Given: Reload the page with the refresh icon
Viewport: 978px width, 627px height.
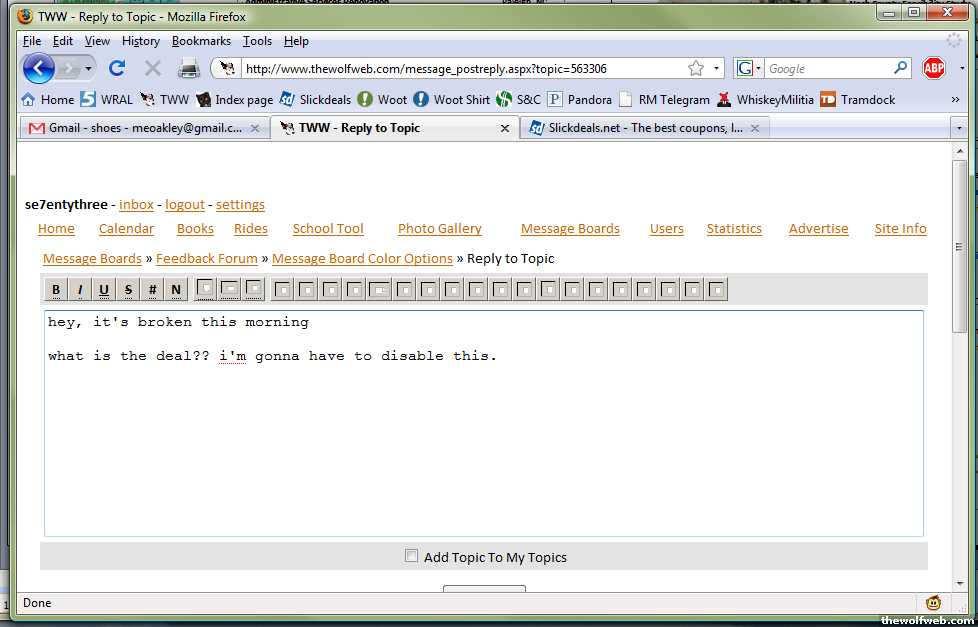Looking at the screenshot, I should coord(117,68).
